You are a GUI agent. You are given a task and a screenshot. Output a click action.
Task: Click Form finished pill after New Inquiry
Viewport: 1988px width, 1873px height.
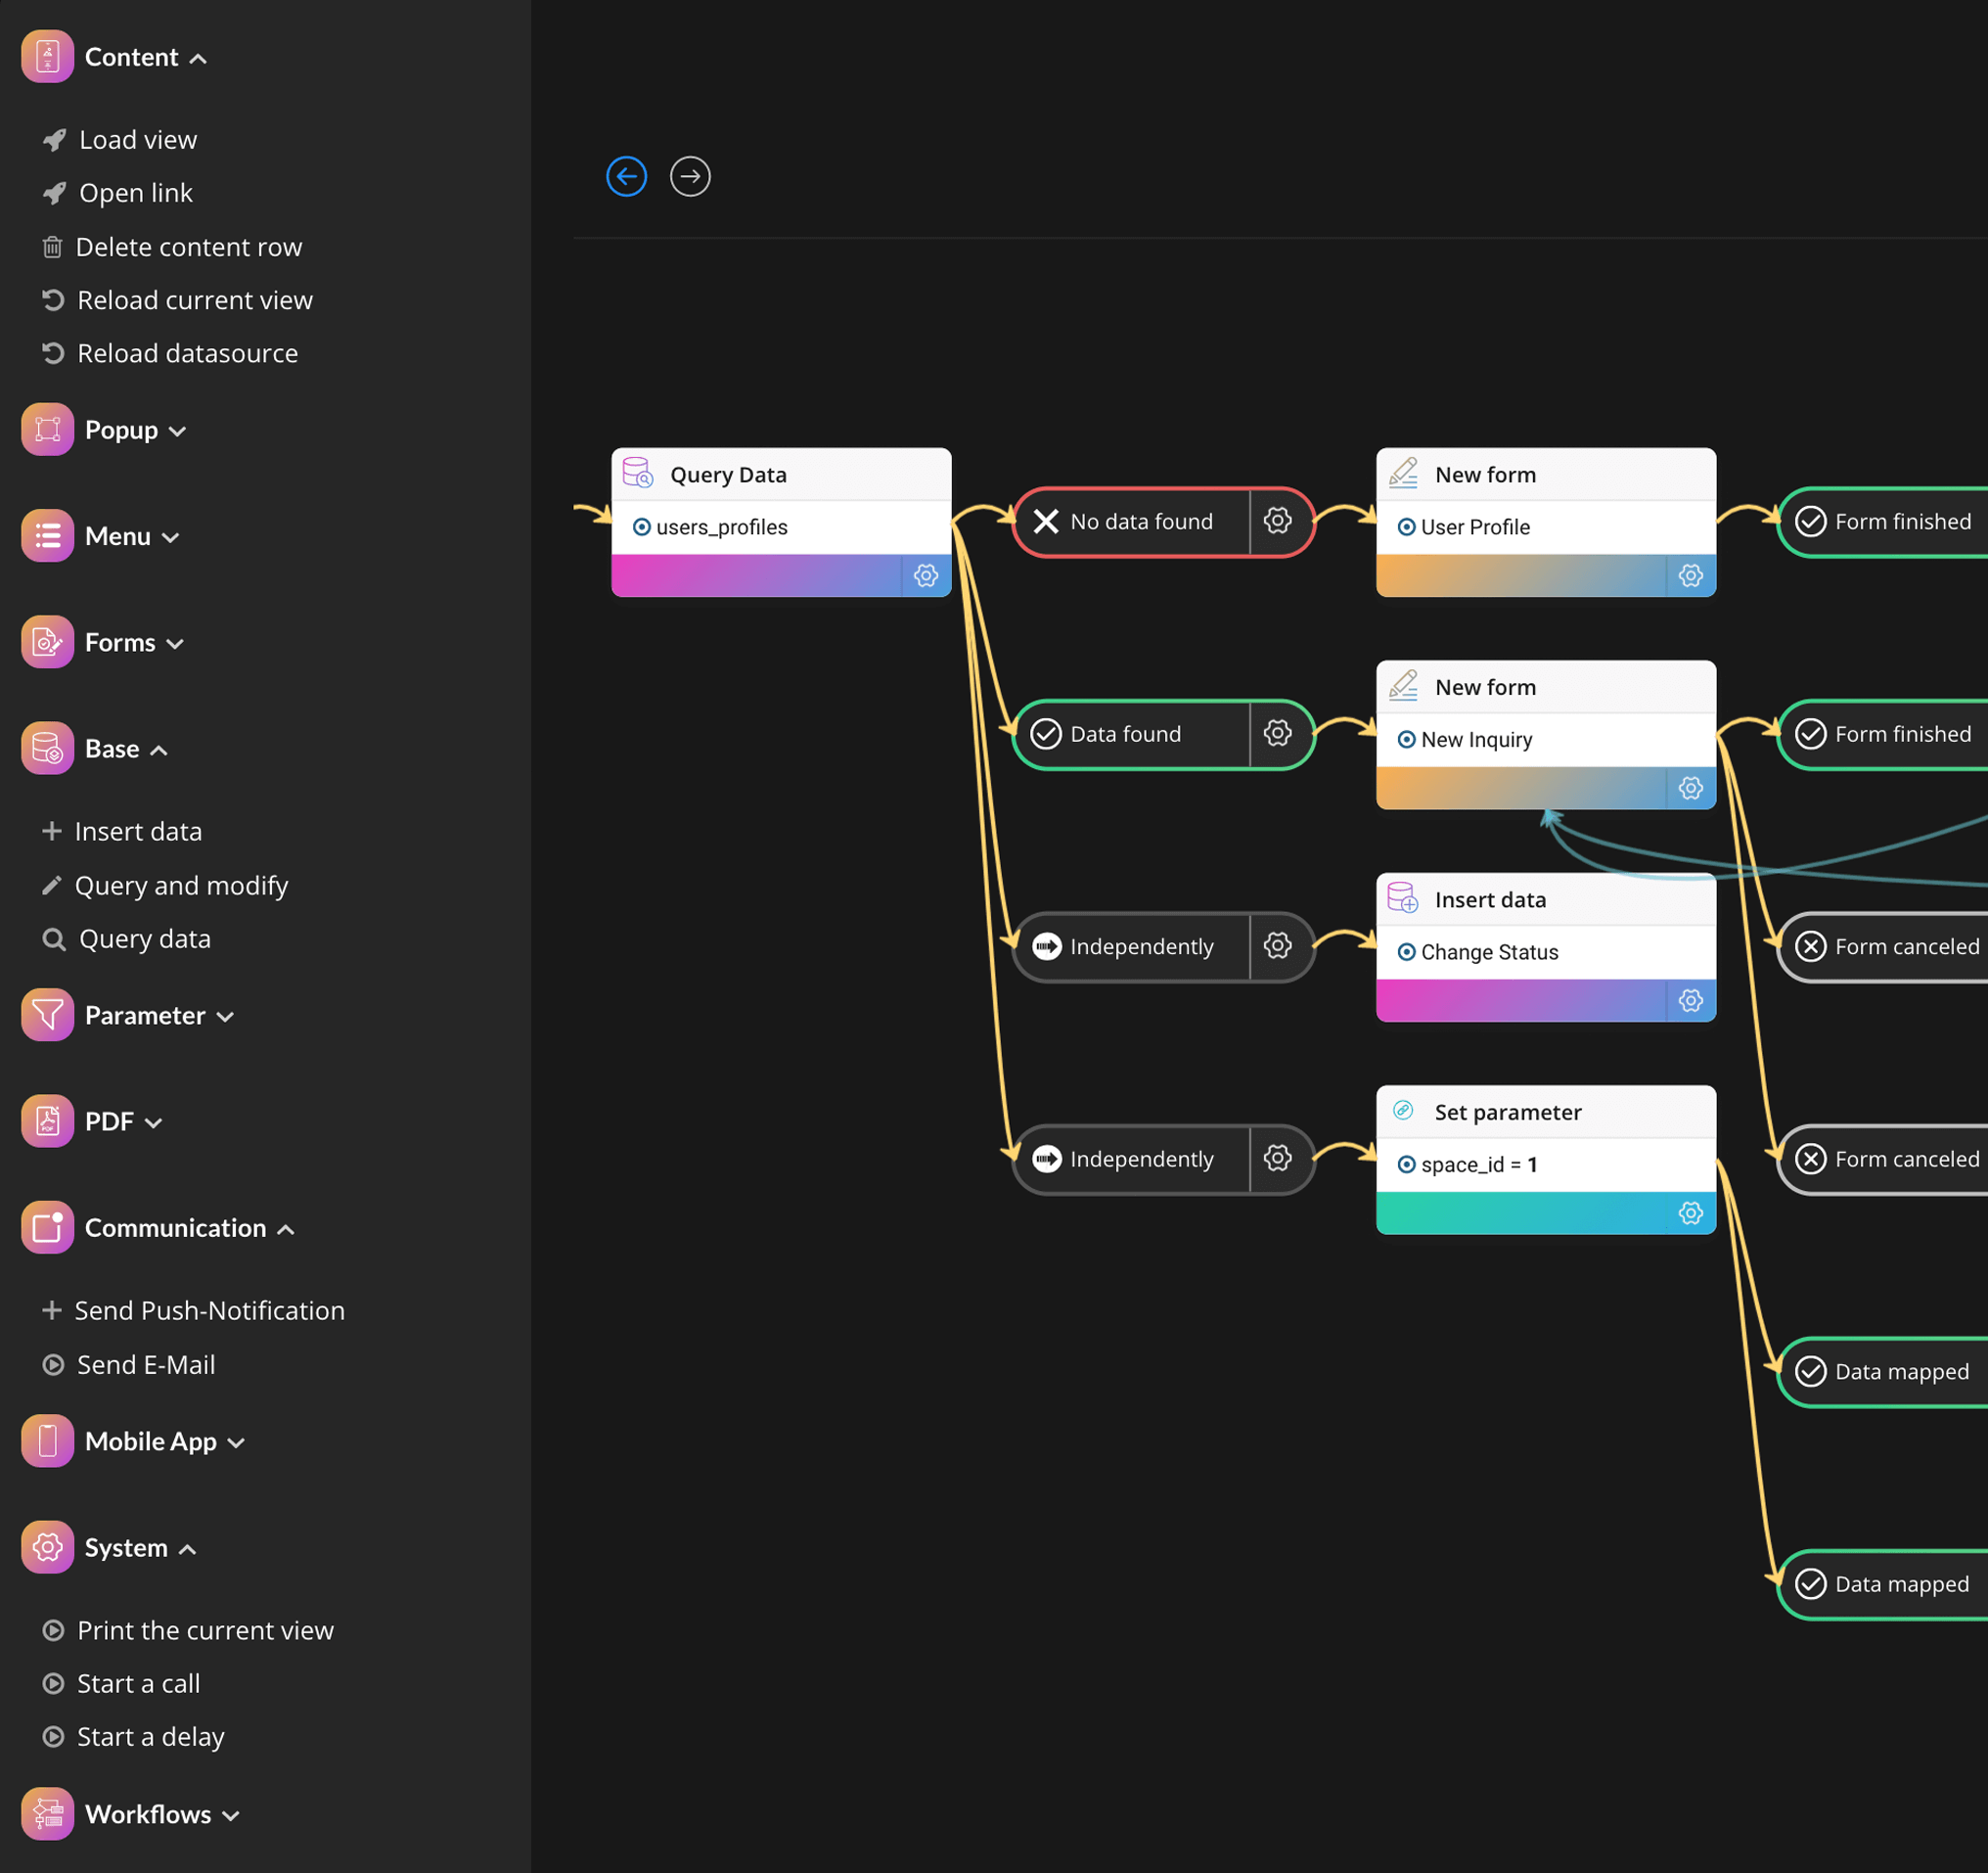point(1884,734)
